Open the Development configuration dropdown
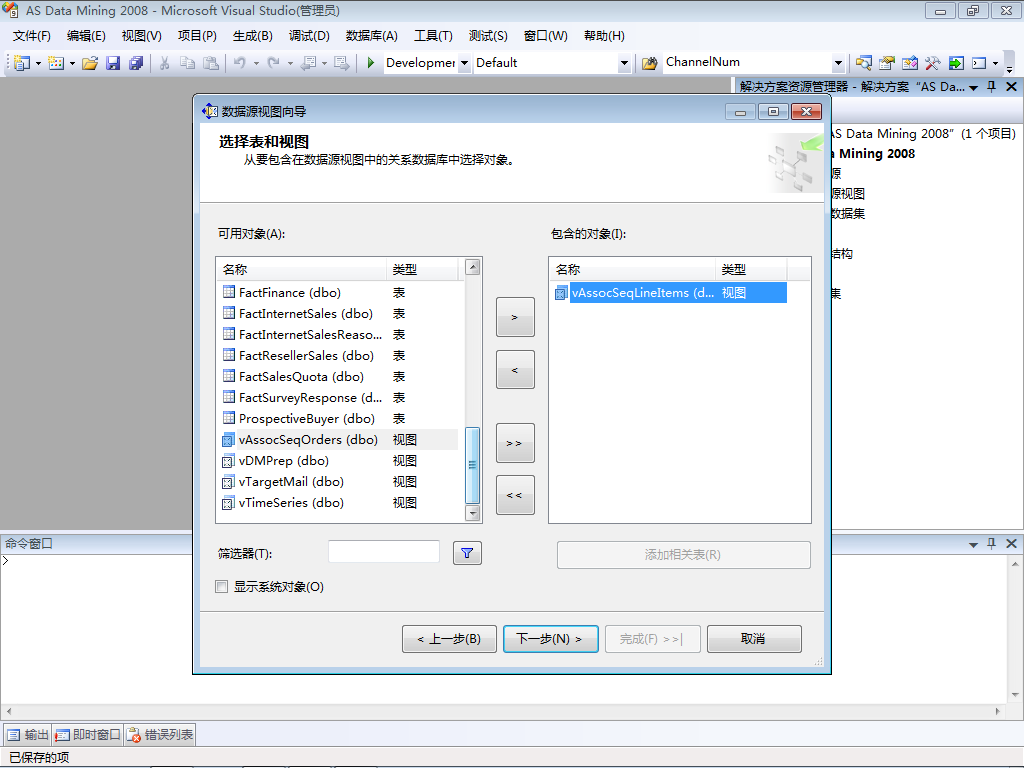 pyautogui.click(x=464, y=63)
